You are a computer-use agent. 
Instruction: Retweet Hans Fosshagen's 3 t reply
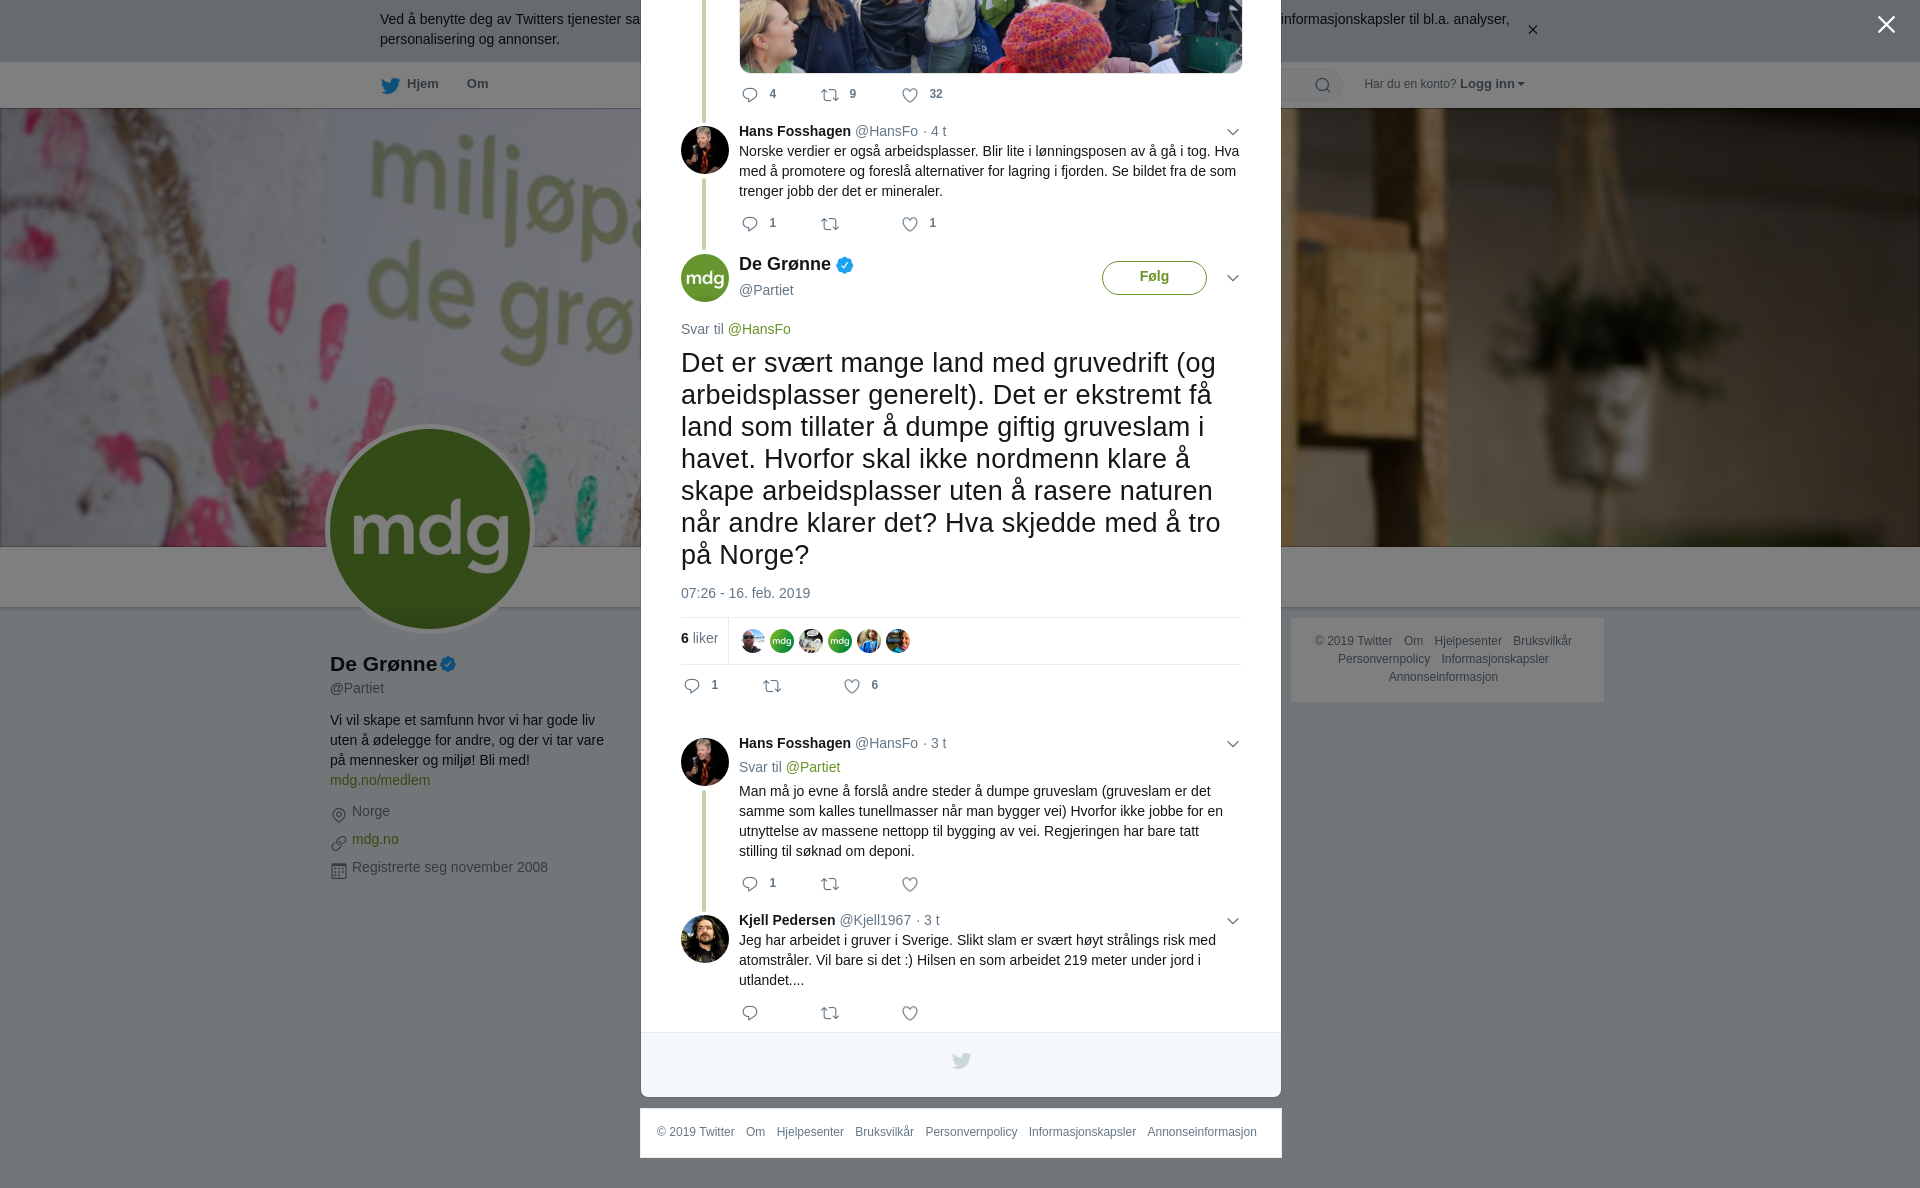click(x=830, y=884)
